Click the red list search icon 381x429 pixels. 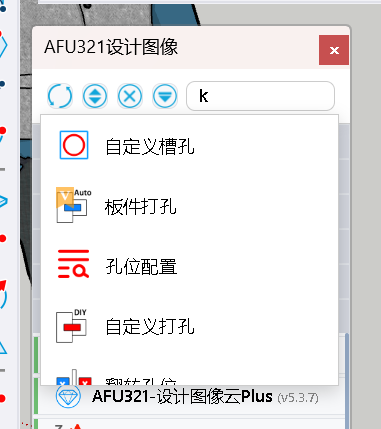(x=73, y=264)
